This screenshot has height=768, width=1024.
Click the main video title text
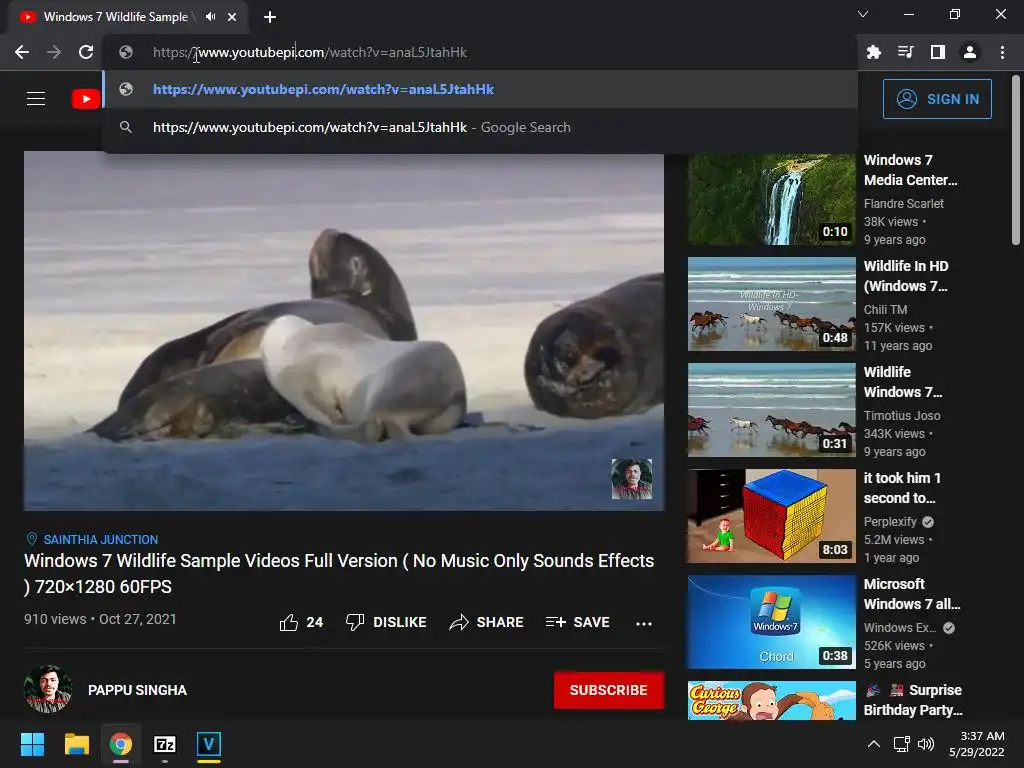pyautogui.click(x=339, y=573)
